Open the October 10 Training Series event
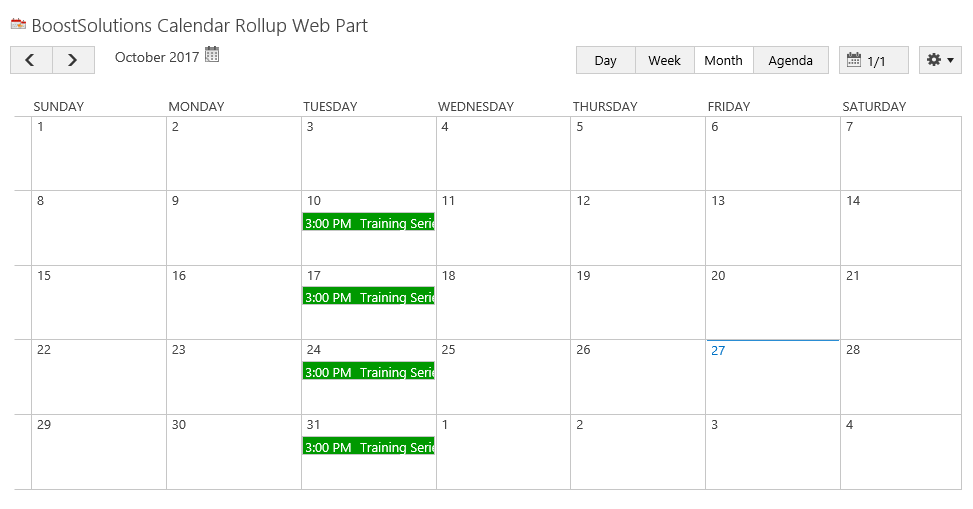973x509 pixels. pyautogui.click(x=369, y=222)
